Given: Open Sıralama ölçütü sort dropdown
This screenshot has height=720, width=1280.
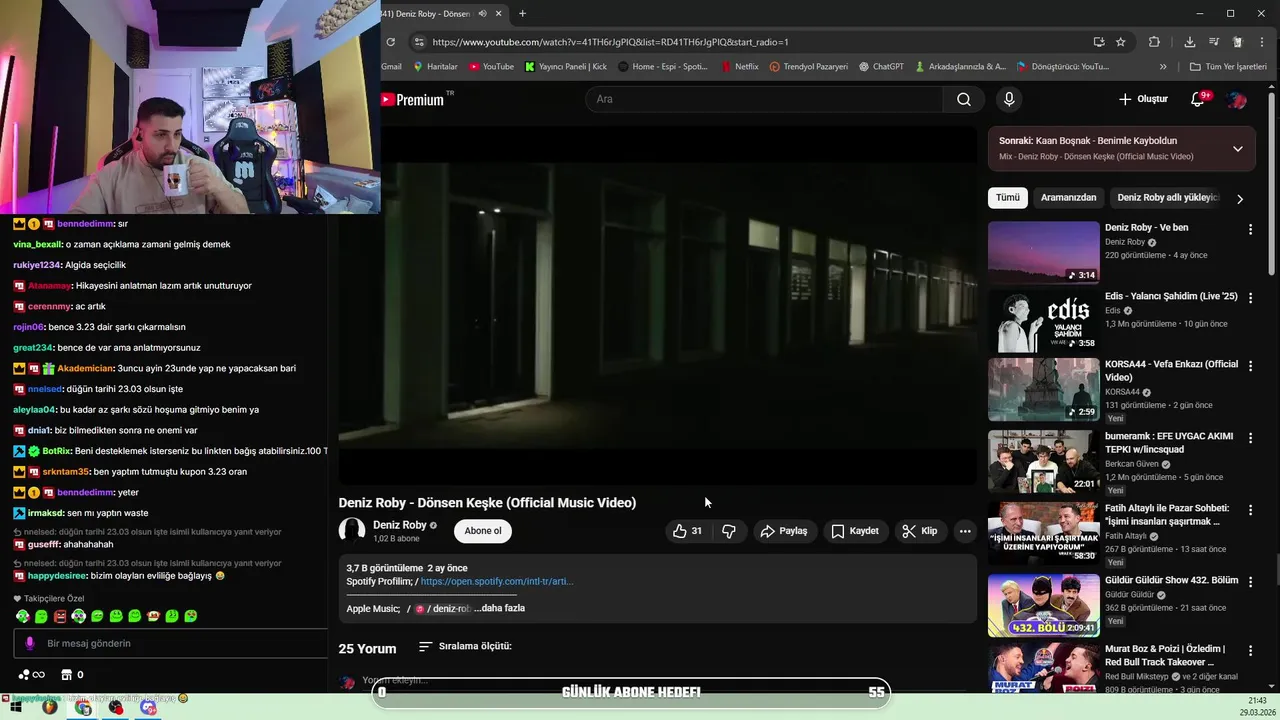Looking at the screenshot, I should 465,647.
